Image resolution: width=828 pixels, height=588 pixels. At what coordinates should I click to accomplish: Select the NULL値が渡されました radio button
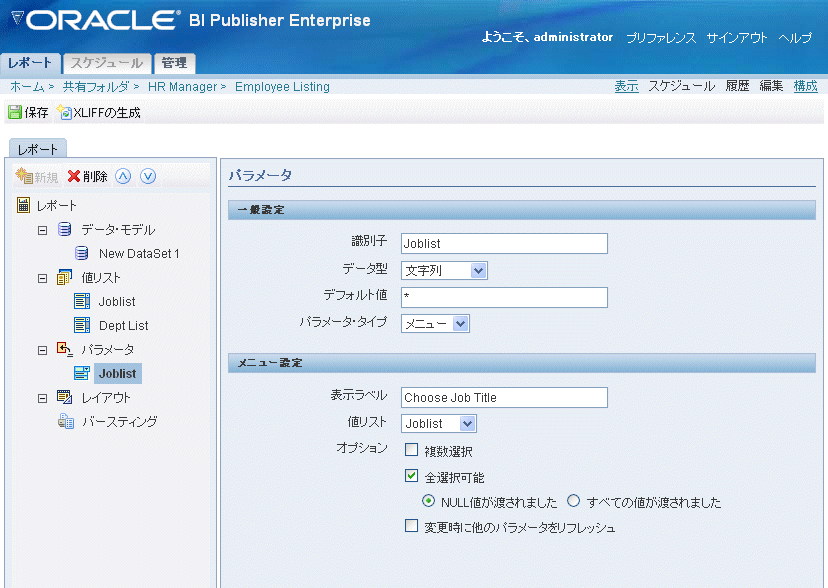coord(428,501)
